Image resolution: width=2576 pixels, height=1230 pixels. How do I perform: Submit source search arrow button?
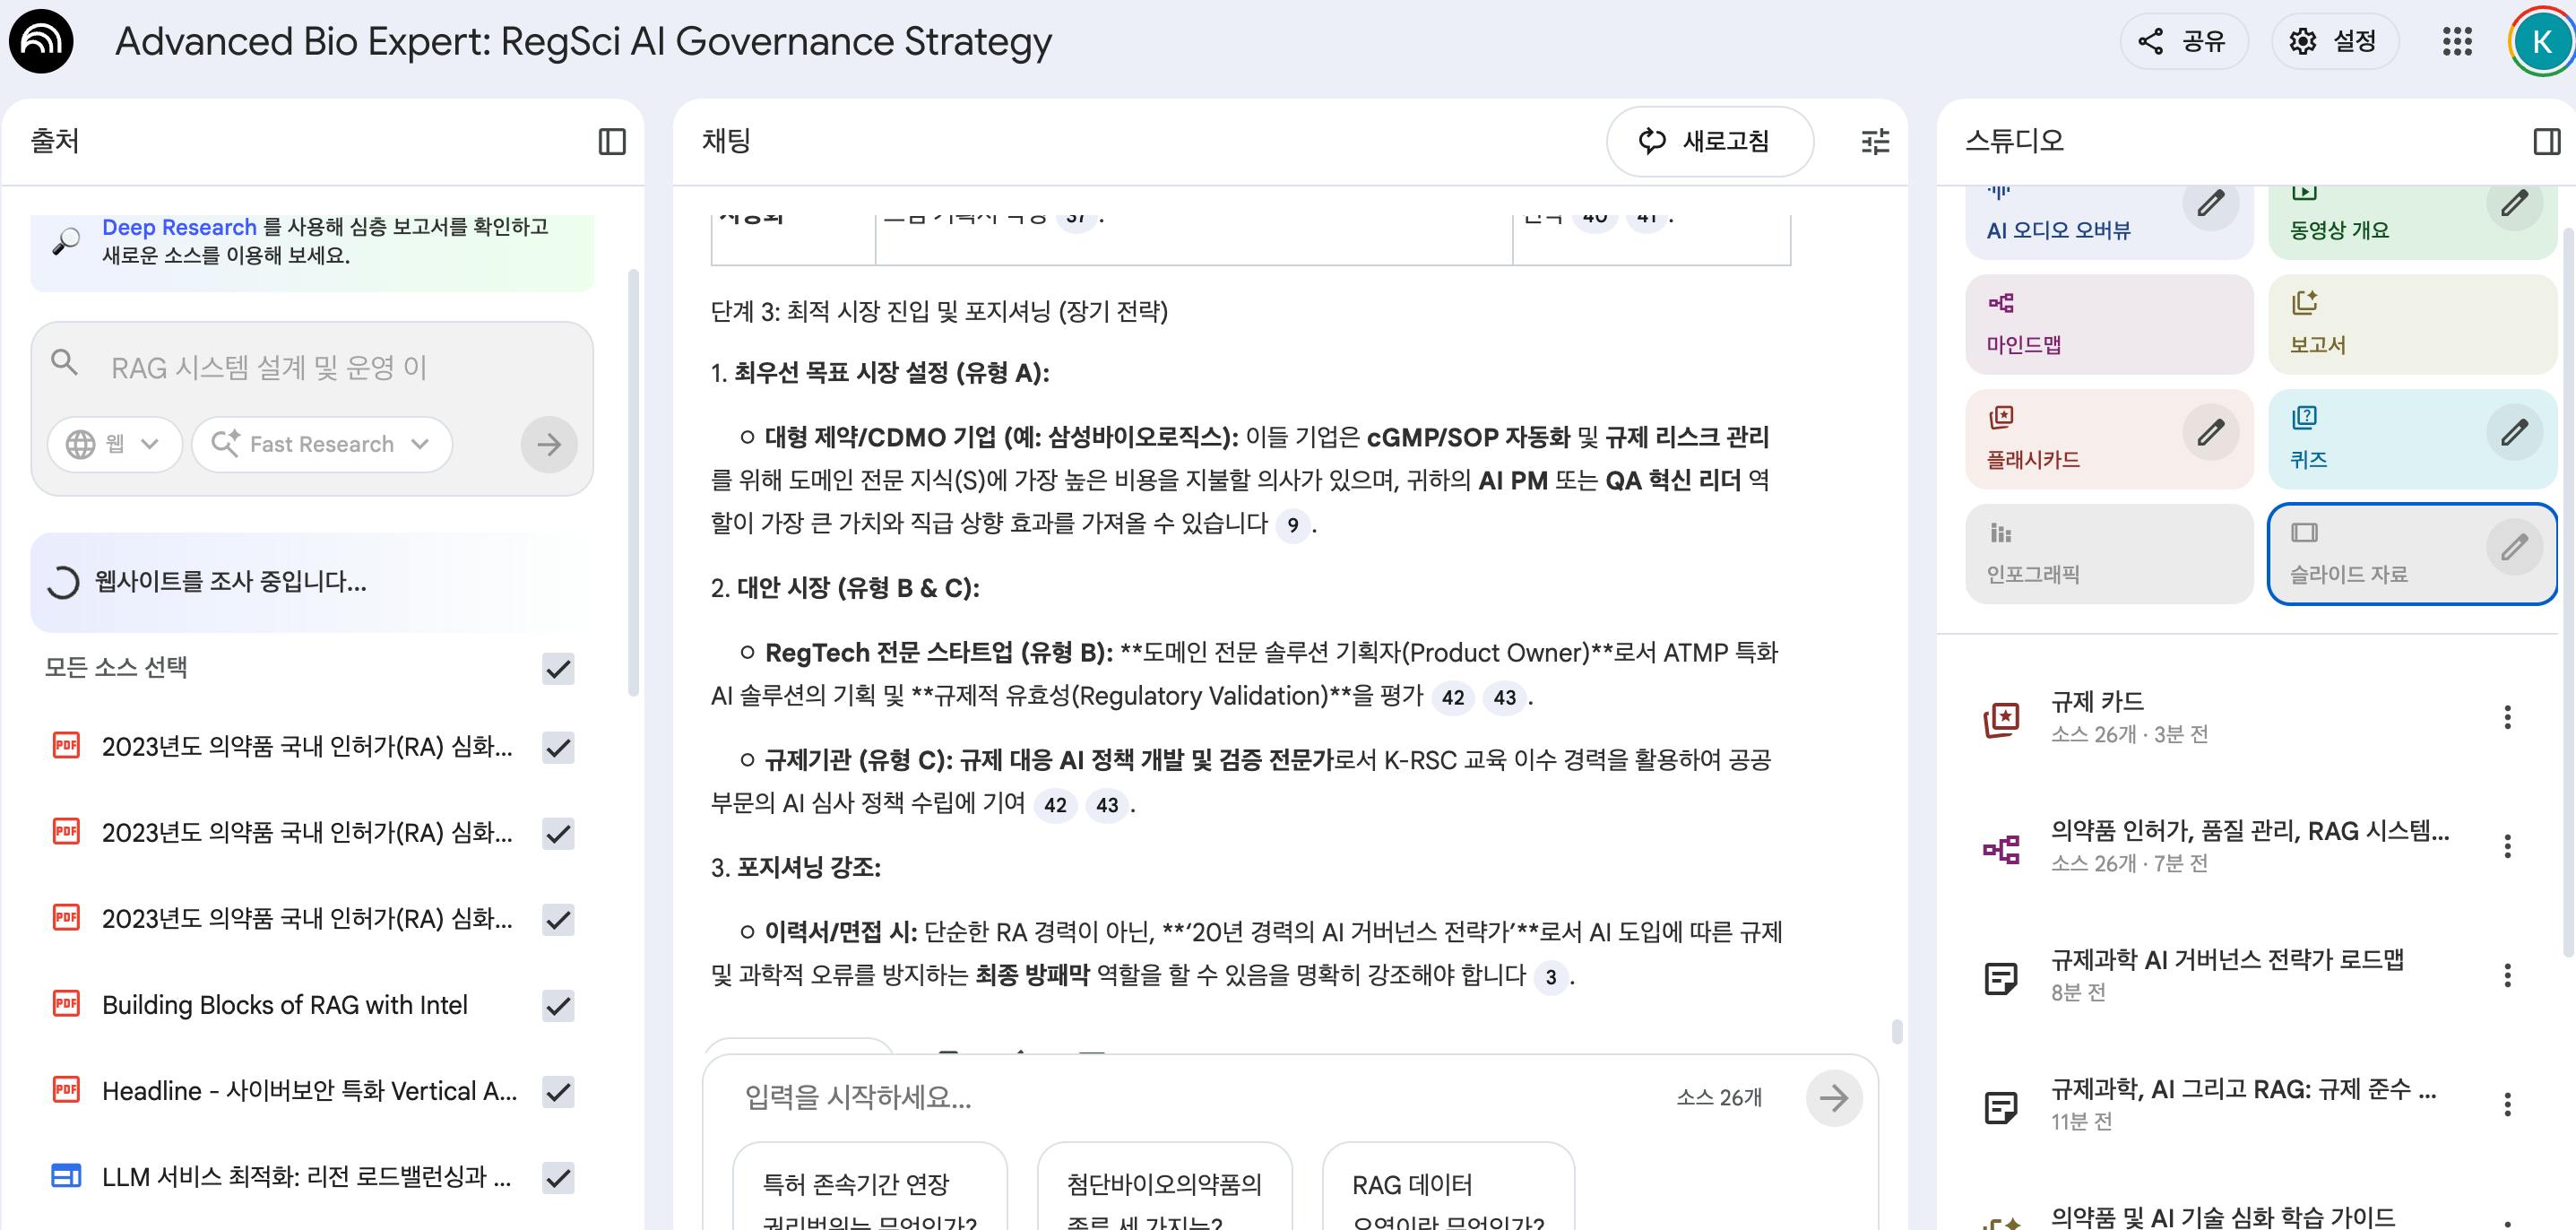548,444
